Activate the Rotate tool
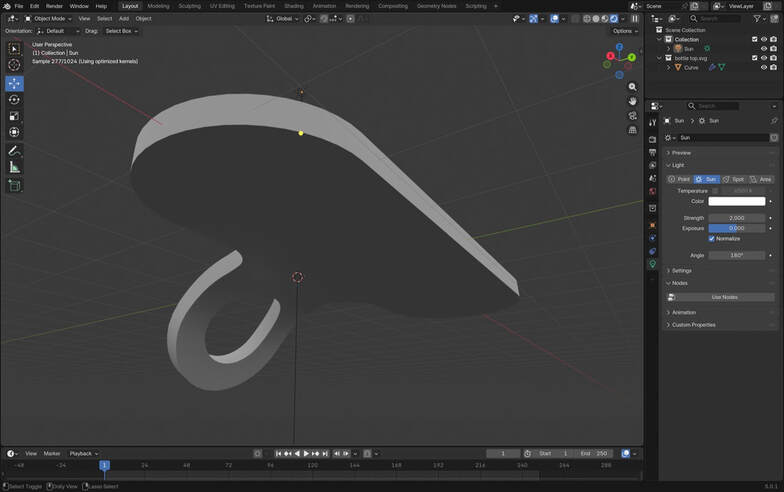The height and width of the screenshot is (492, 784). pyautogui.click(x=14, y=100)
